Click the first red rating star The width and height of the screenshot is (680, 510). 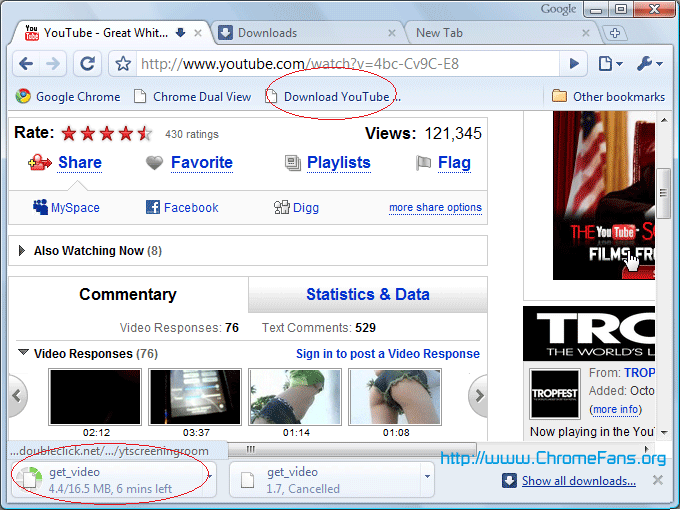click(69, 134)
